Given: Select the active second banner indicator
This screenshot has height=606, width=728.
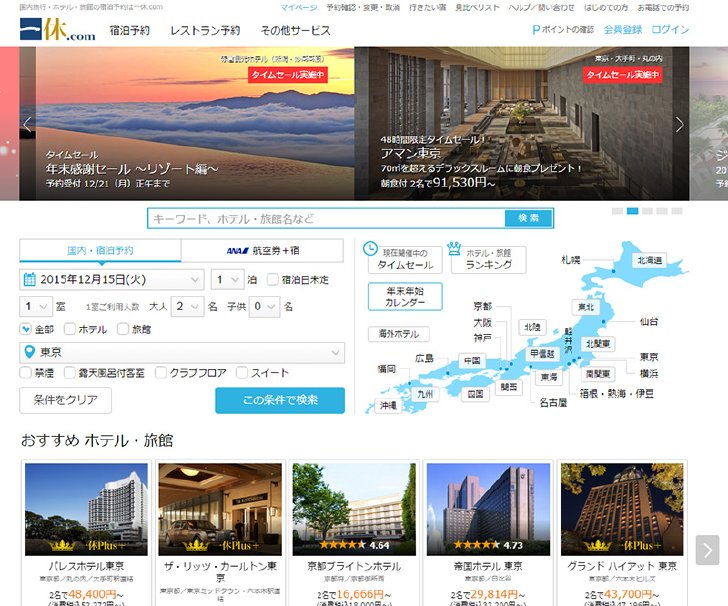Looking at the screenshot, I should tap(632, 211).
